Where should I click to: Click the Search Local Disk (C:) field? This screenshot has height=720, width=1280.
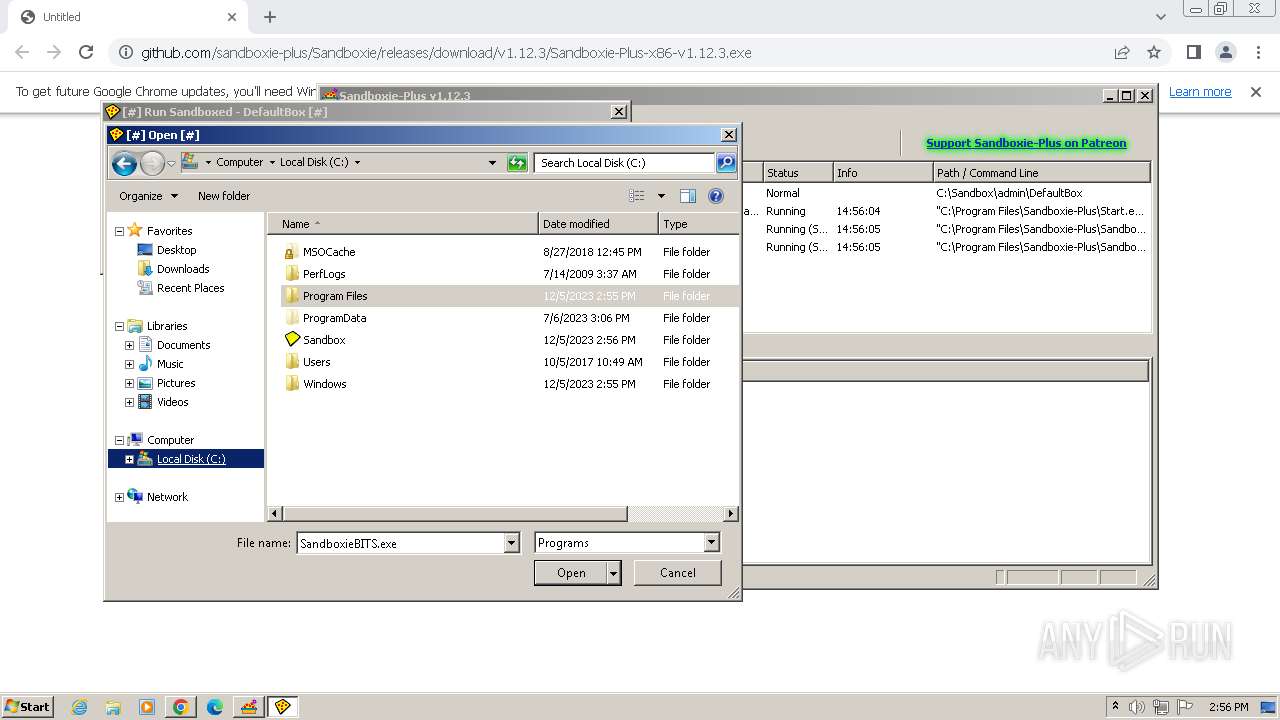[625, 163]
